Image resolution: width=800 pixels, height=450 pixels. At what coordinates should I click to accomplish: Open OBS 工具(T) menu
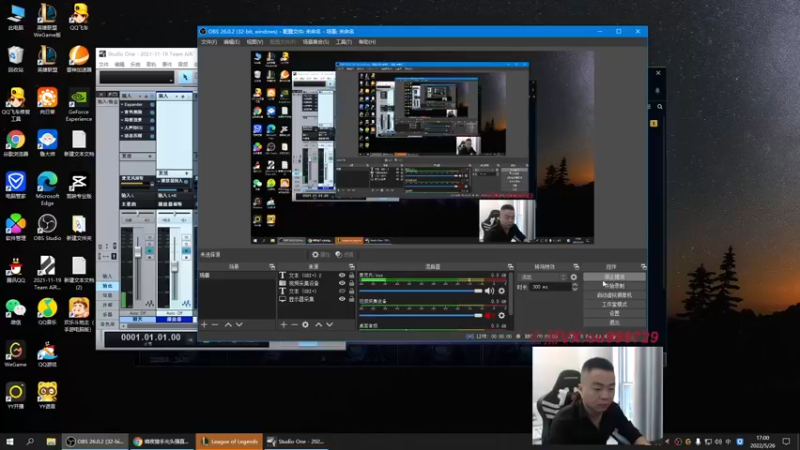click(343, 42)
